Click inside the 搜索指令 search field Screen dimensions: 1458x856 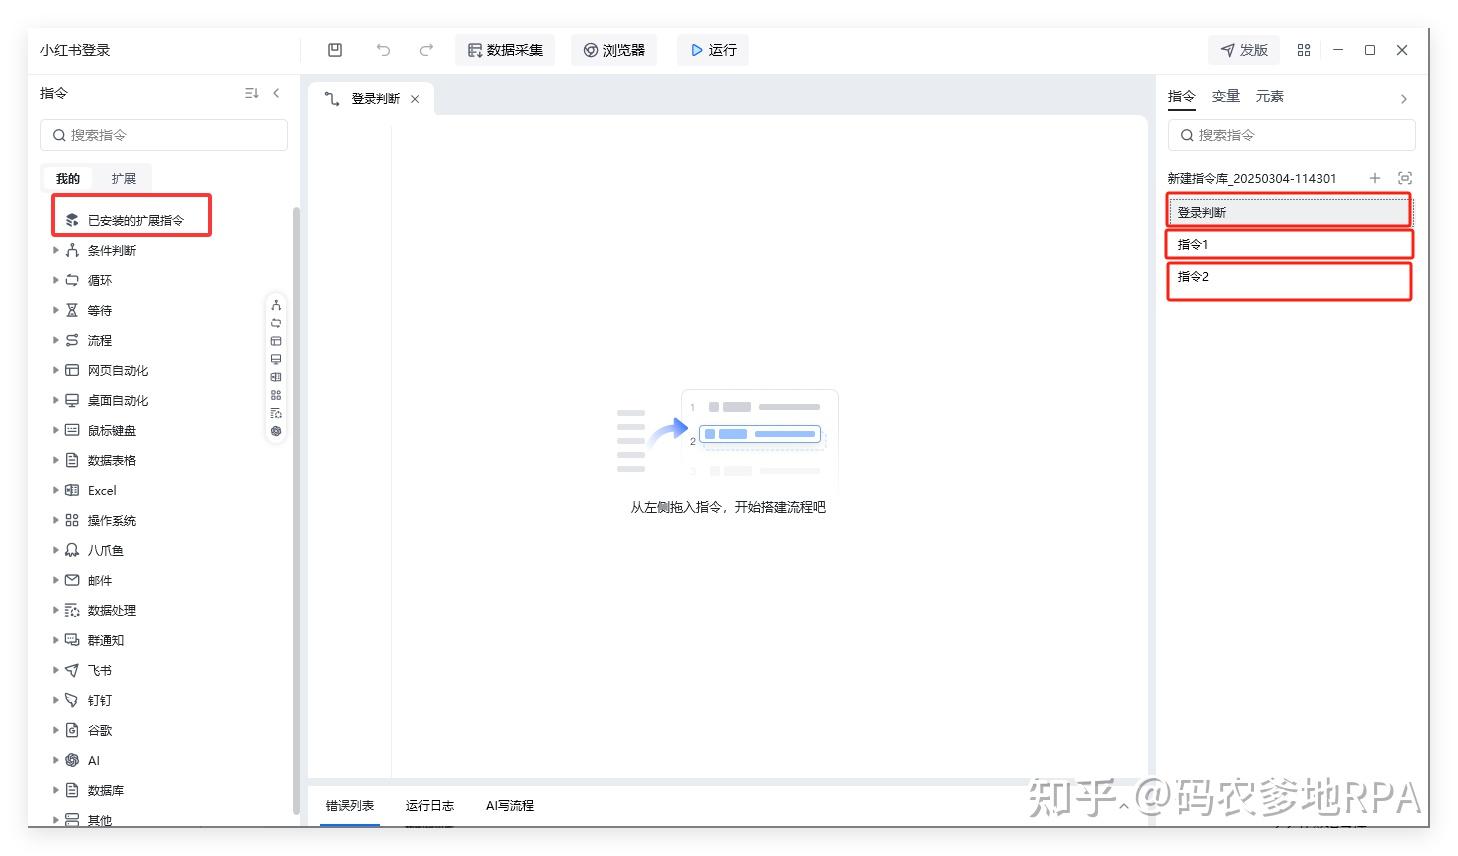(163, 134)
